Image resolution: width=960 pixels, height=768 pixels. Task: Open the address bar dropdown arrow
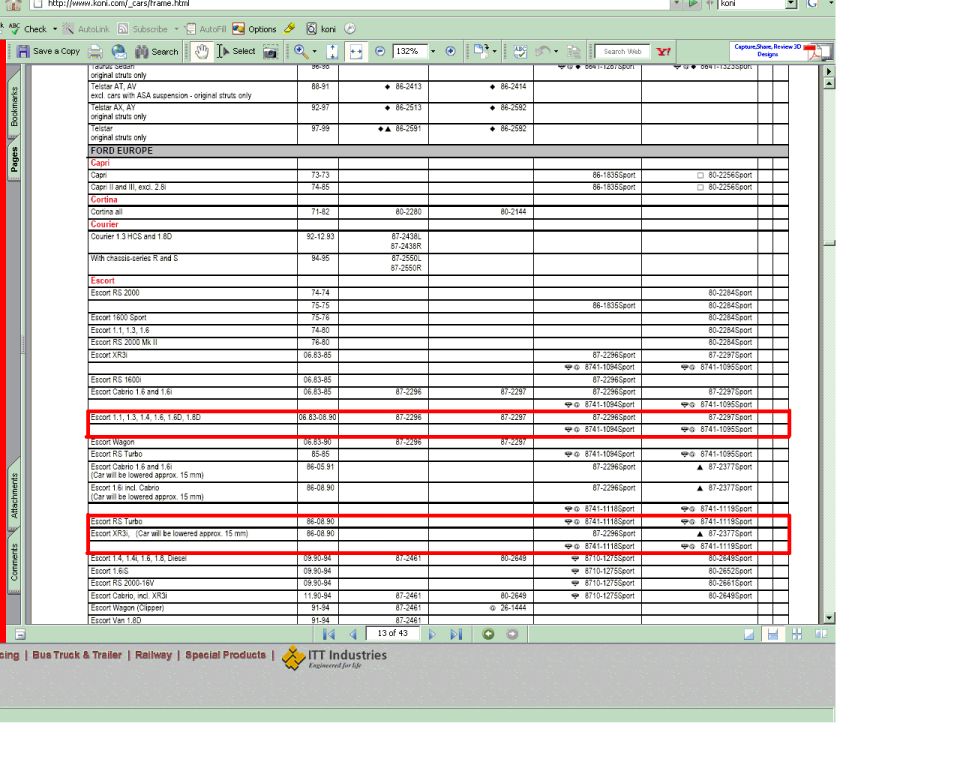[676, 4]
